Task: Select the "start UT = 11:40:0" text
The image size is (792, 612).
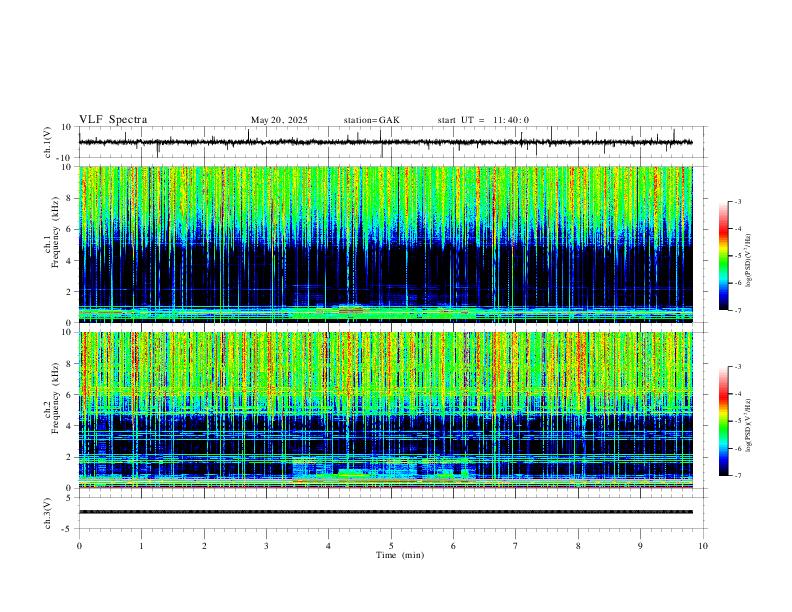Action: (x=483, y=120)
